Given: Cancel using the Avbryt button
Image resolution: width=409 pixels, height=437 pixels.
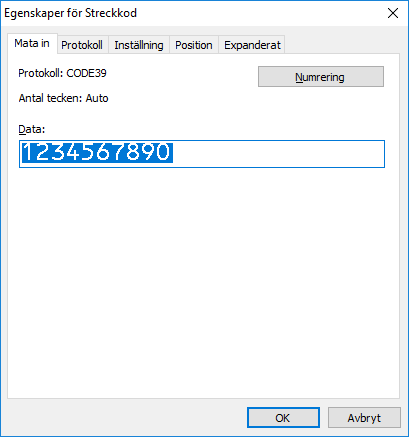Looking at the screenshot, I should pyautogui.click(x=364, y=418).
